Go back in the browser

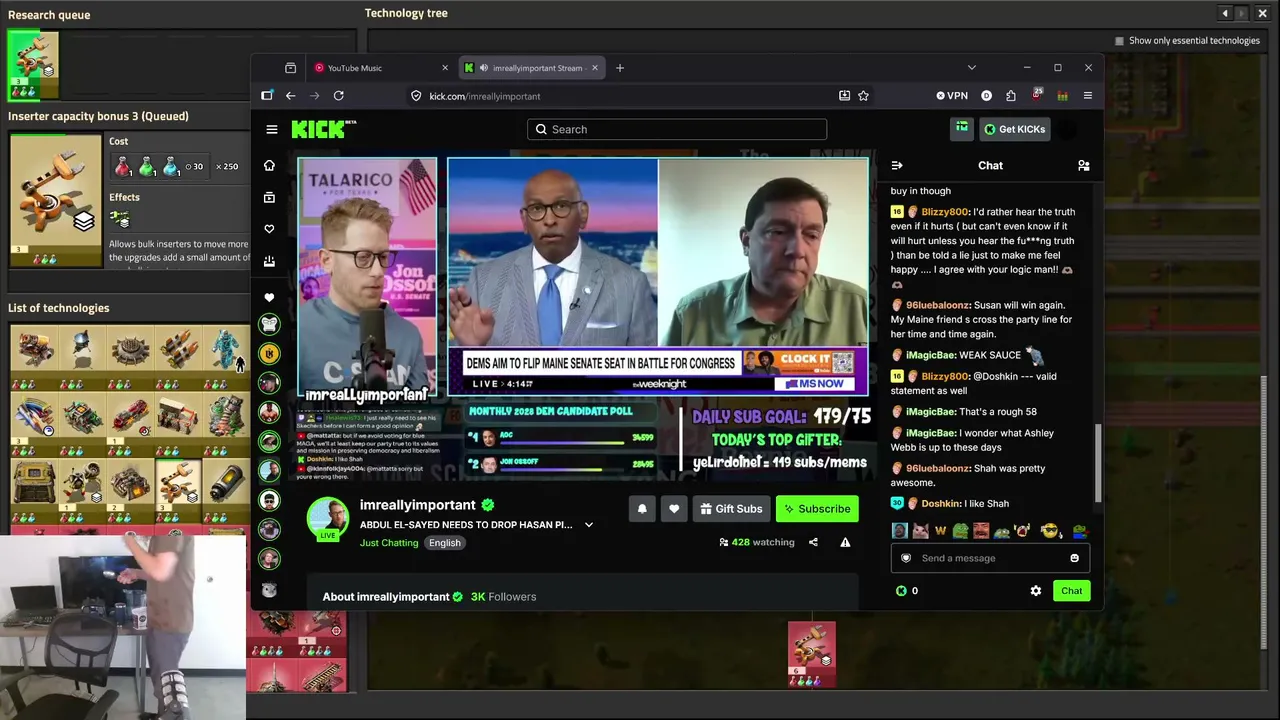tap(290, 96)
